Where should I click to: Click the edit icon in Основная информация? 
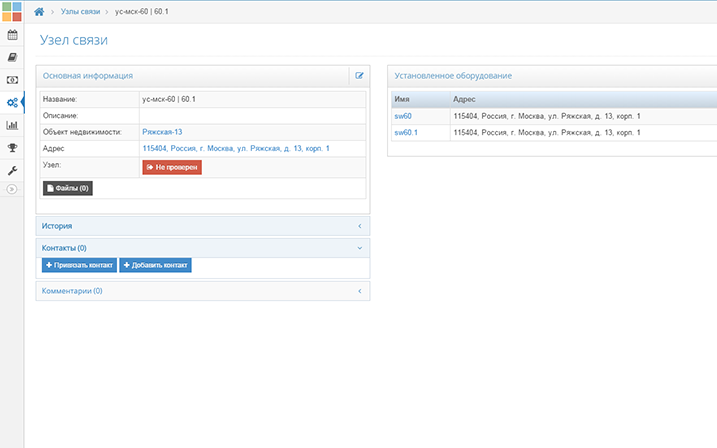(359, 76)
